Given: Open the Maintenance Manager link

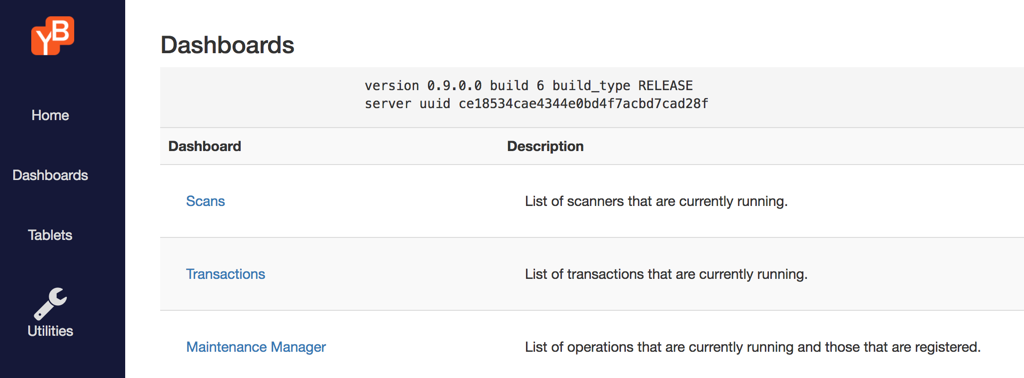Looking at the screenshot, I should [256, 347].
